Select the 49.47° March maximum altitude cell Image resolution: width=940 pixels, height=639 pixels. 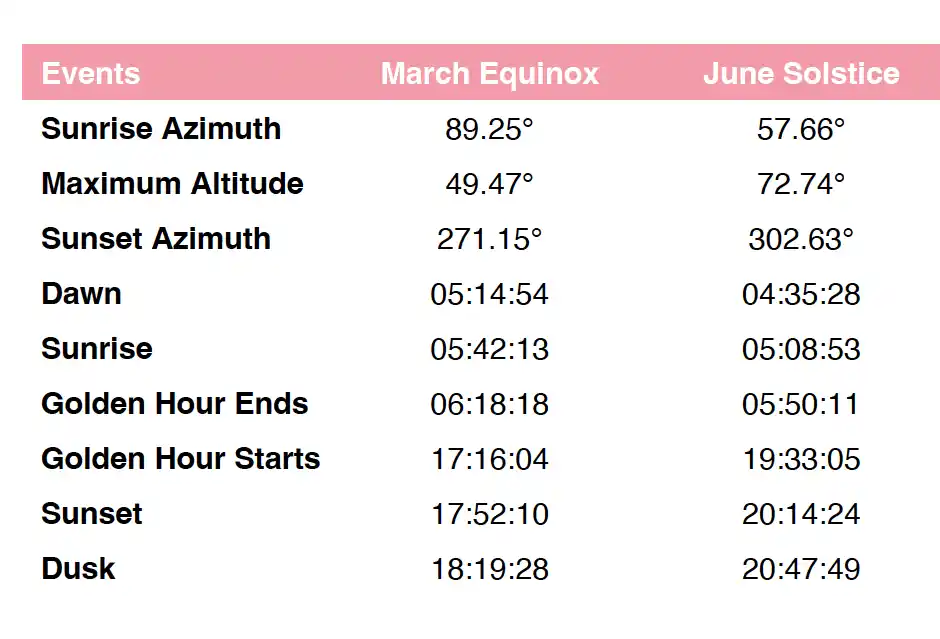(489, 185)
